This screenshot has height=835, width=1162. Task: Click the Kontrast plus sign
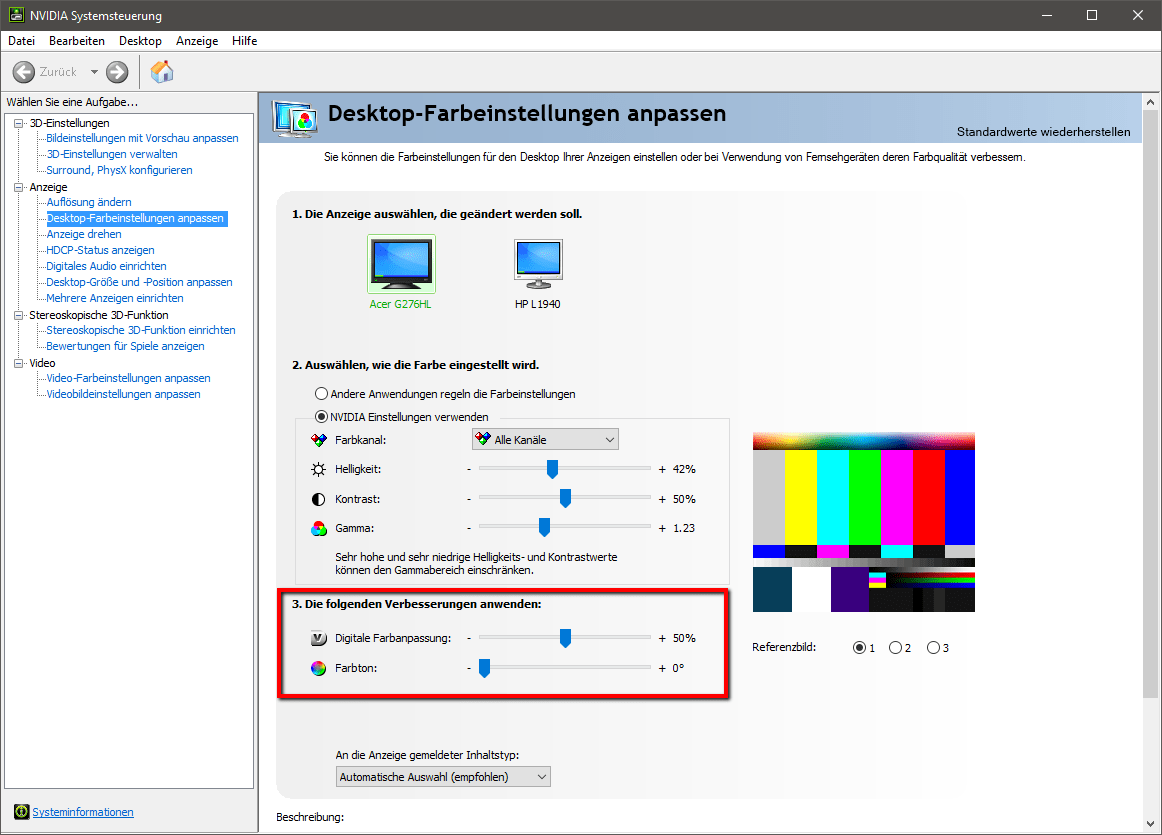(x=662, y=499)
